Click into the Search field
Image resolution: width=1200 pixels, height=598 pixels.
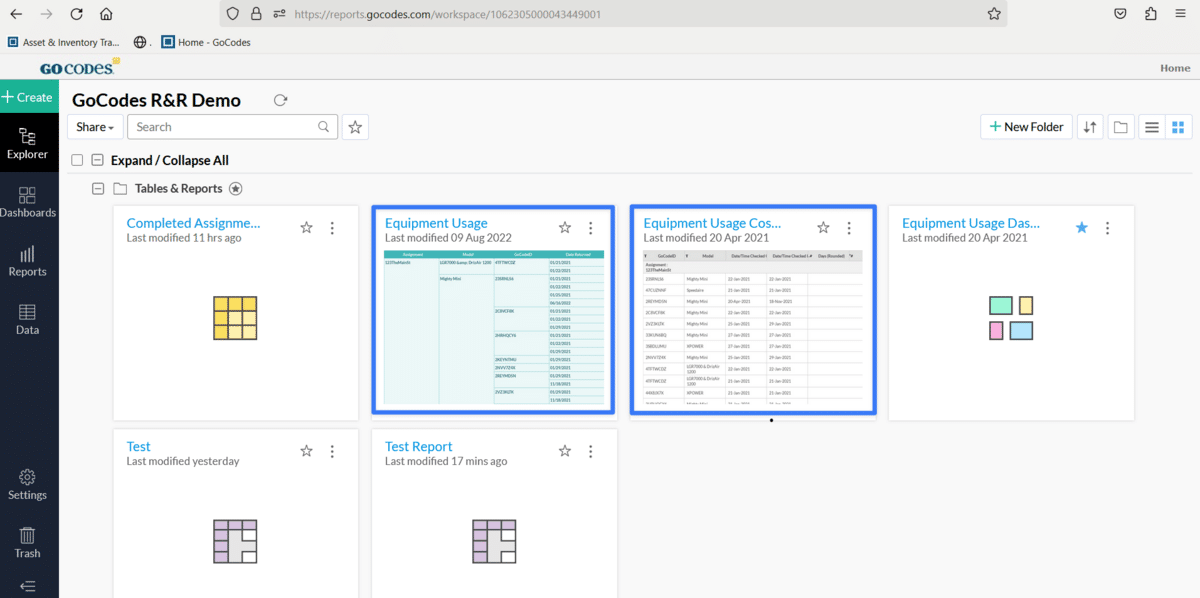pyautogui.click(x=232, y=127)
